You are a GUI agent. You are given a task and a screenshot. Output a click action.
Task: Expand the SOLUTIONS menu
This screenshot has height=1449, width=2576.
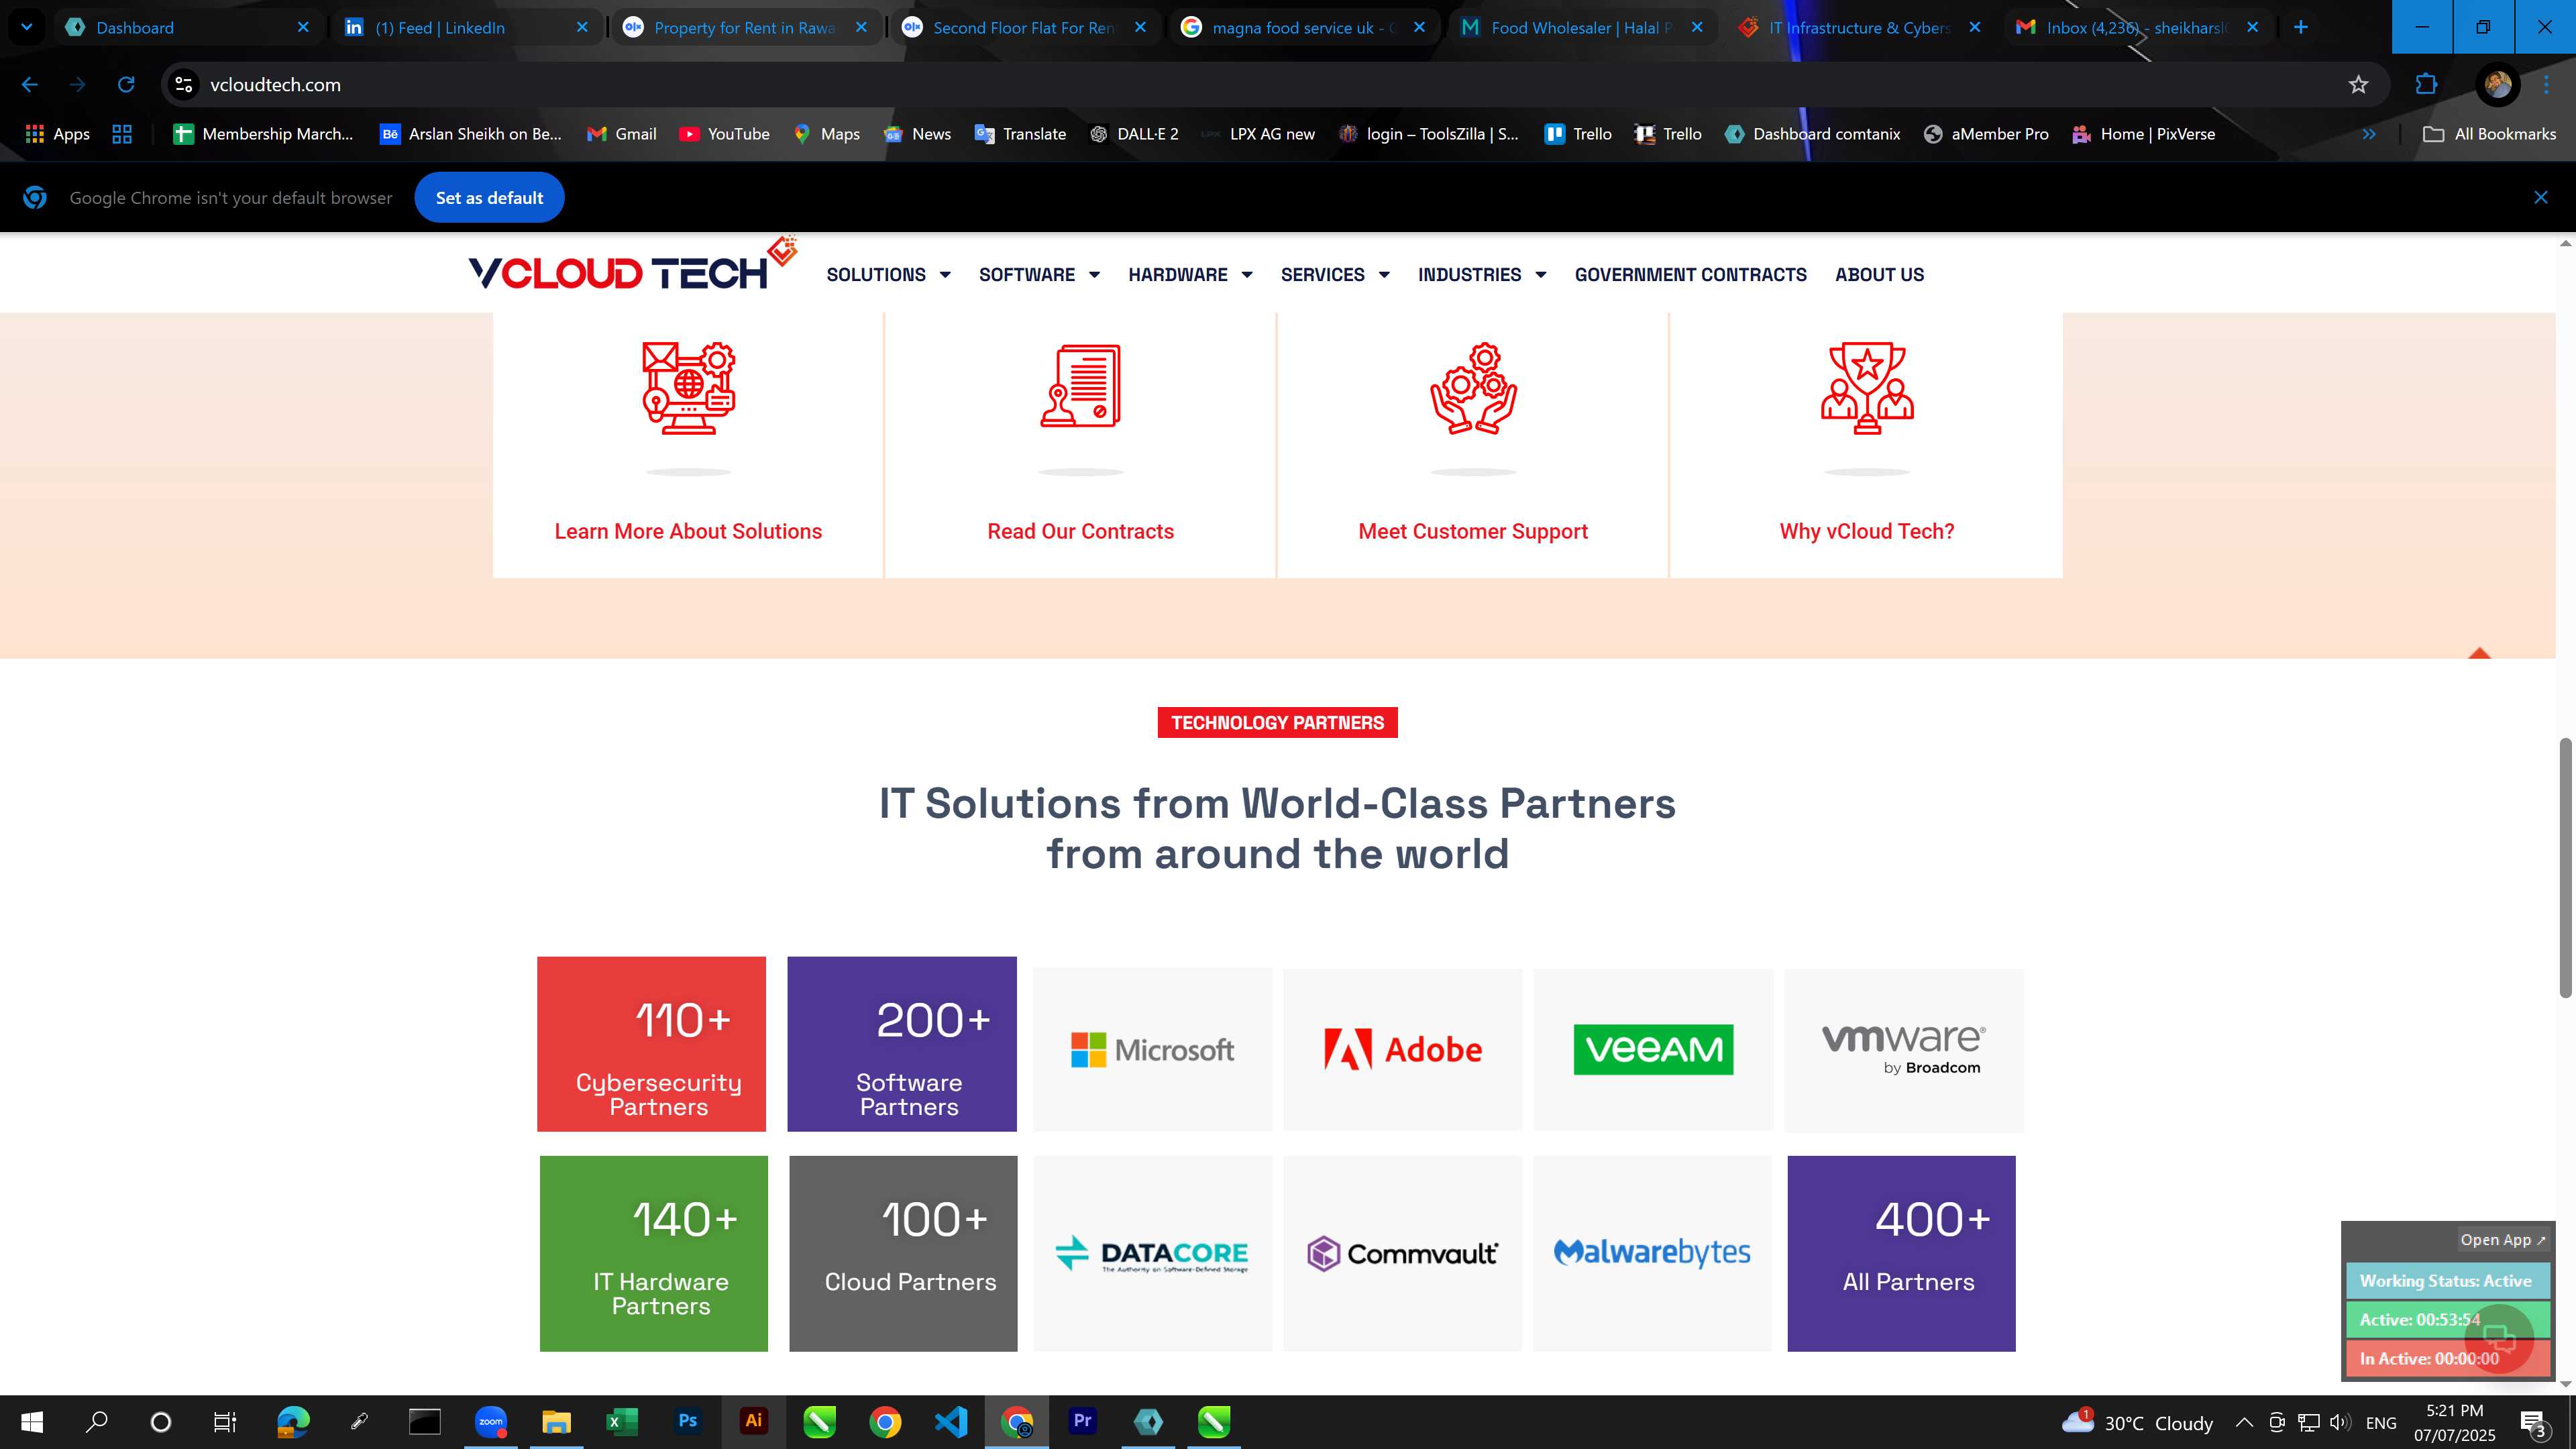click(x=888, y=275)
